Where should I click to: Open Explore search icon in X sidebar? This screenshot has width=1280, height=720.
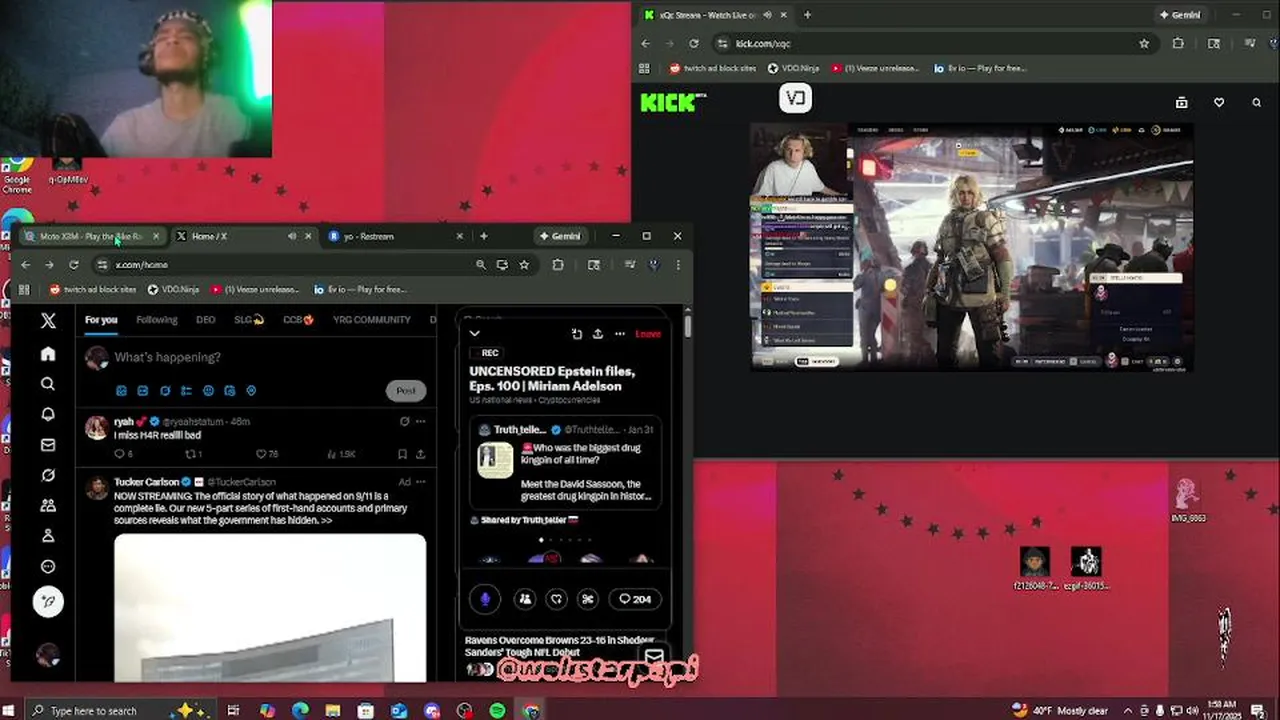tap(47, 384)
